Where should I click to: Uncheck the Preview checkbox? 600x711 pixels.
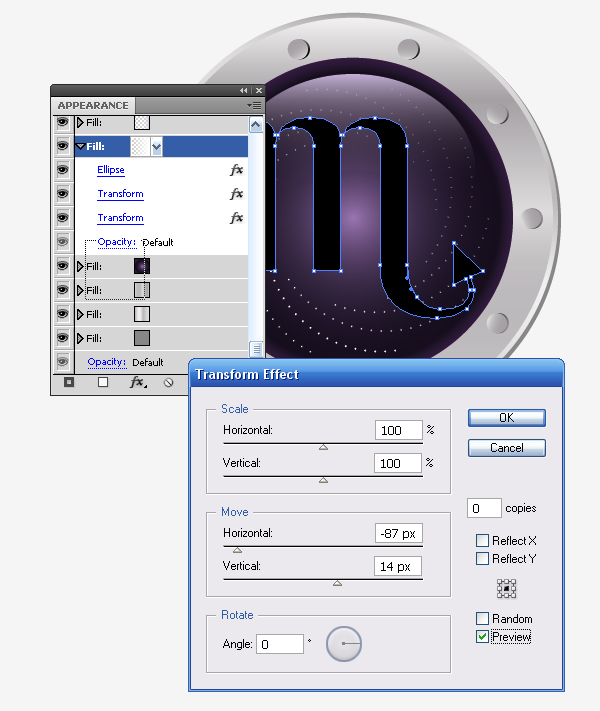[x=482, y=637]
